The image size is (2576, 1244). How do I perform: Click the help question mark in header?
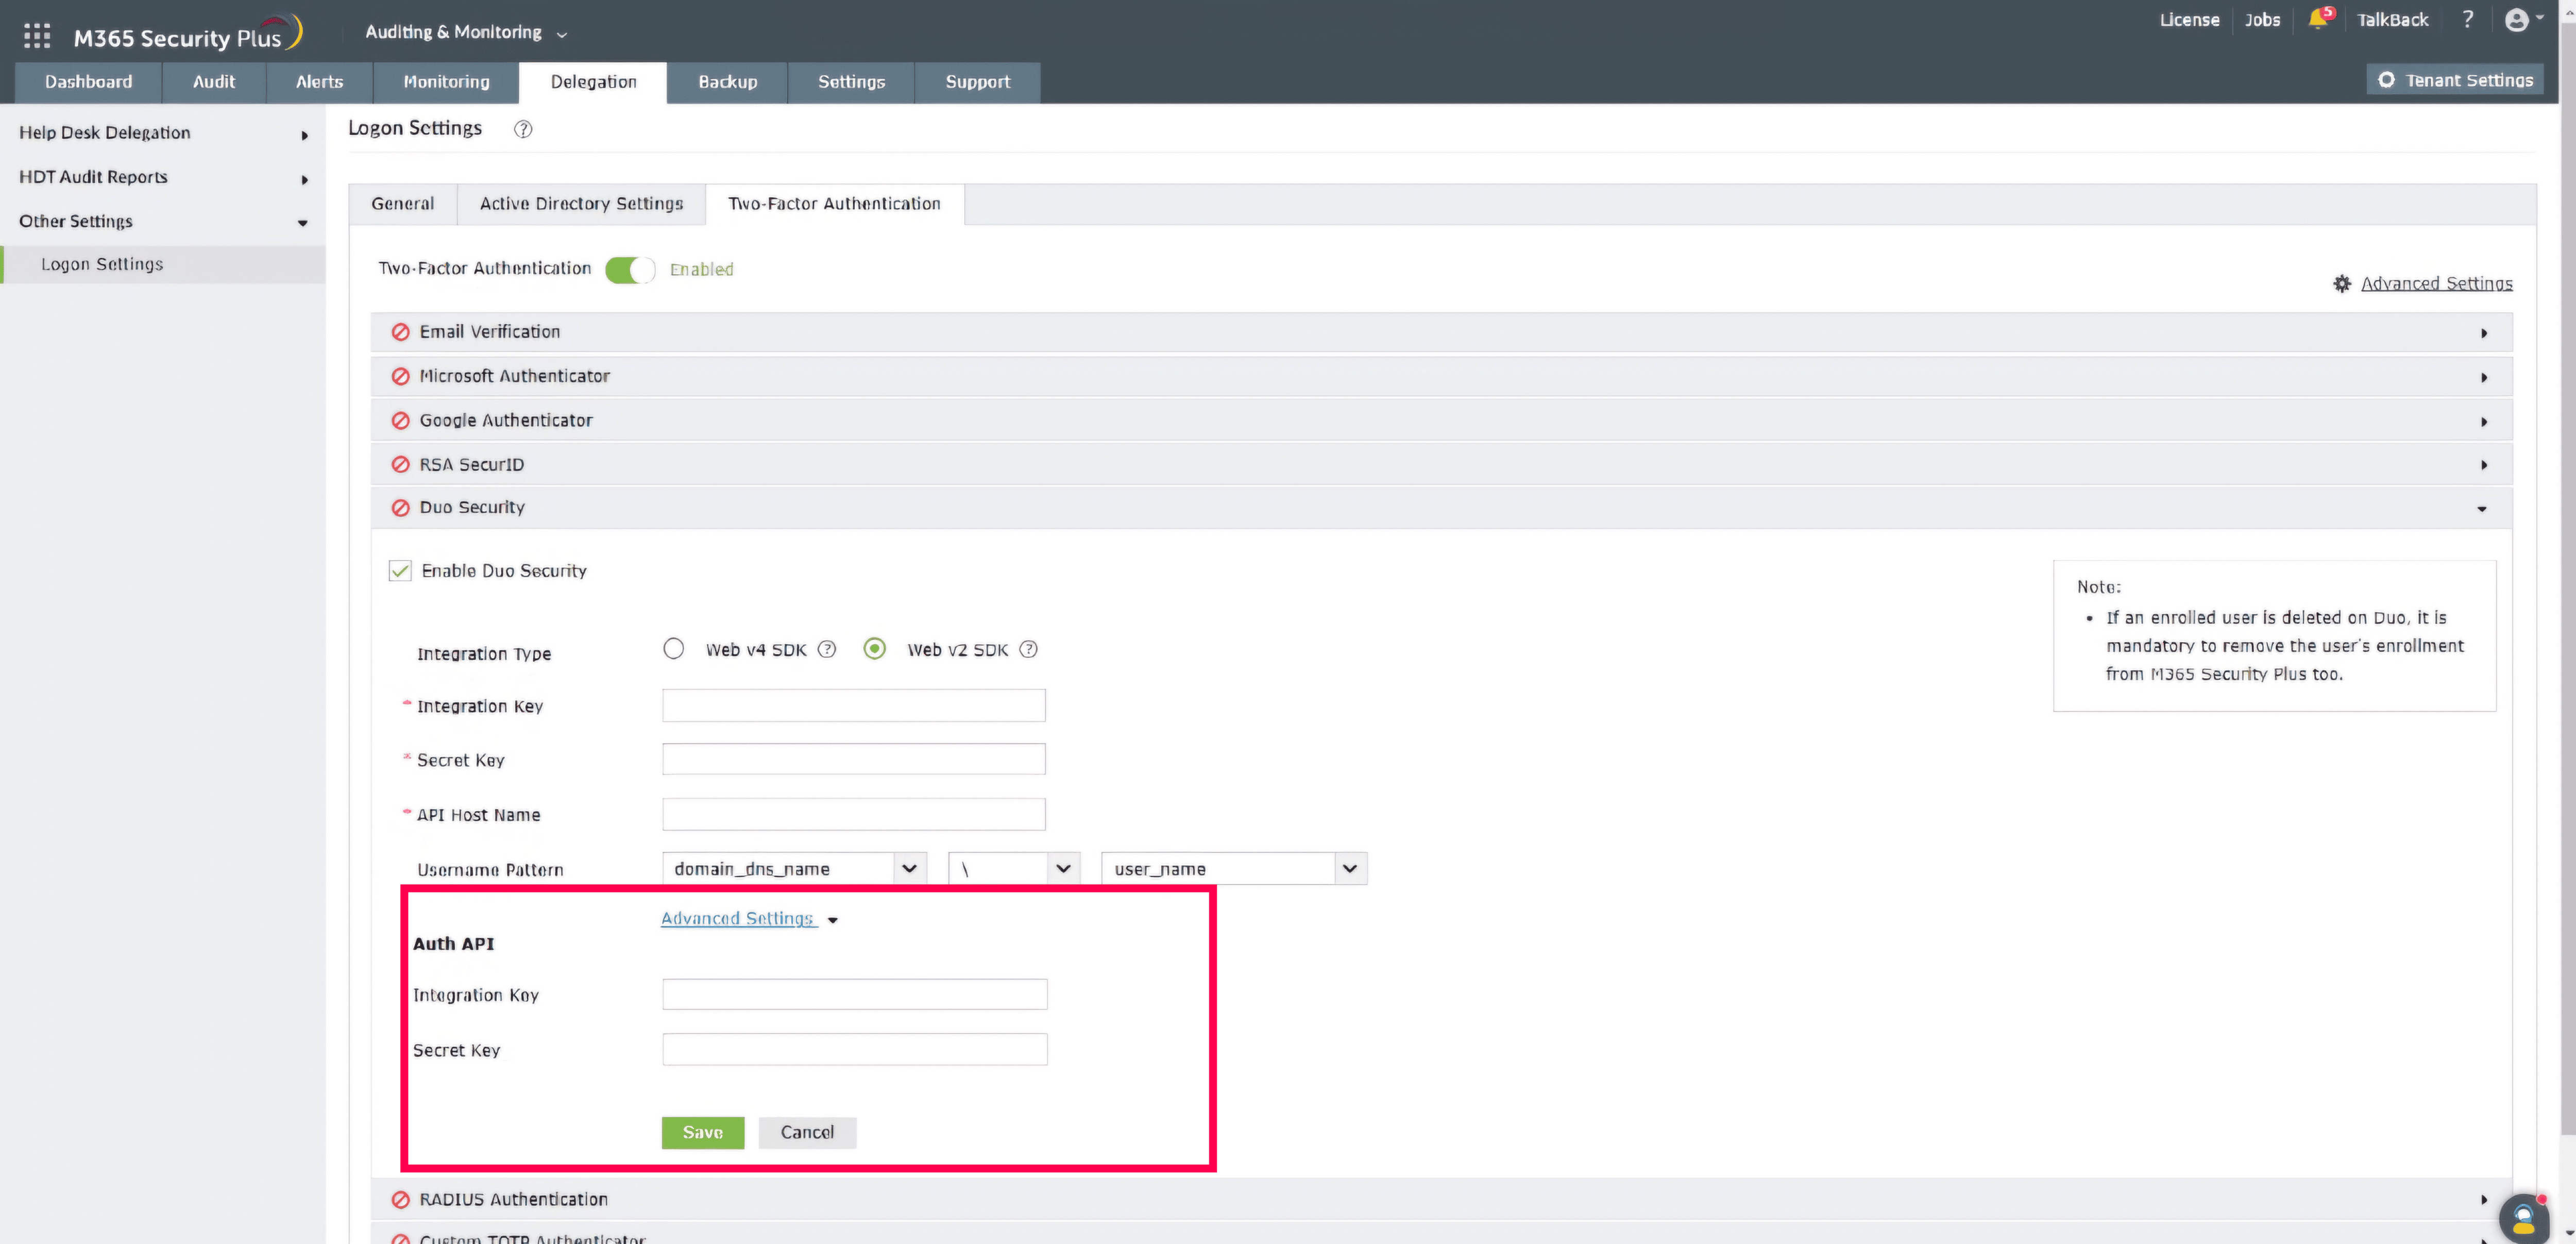[2467, 20]
